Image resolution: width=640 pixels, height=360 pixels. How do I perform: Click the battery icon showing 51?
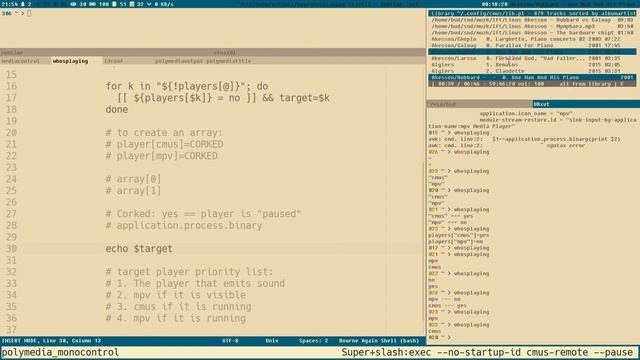(x=114, y=4)
